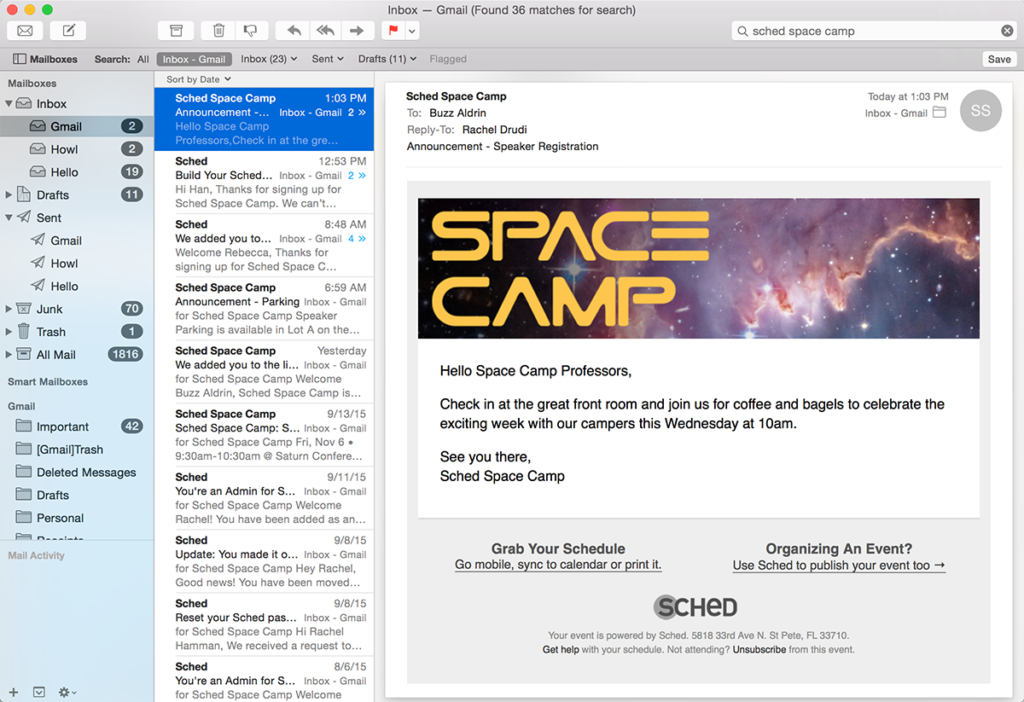The height and width of the screenshot is (702, 1024).
Task: Open the 'Reset your Sched pas...' email
Action: [x=264, y=624]
